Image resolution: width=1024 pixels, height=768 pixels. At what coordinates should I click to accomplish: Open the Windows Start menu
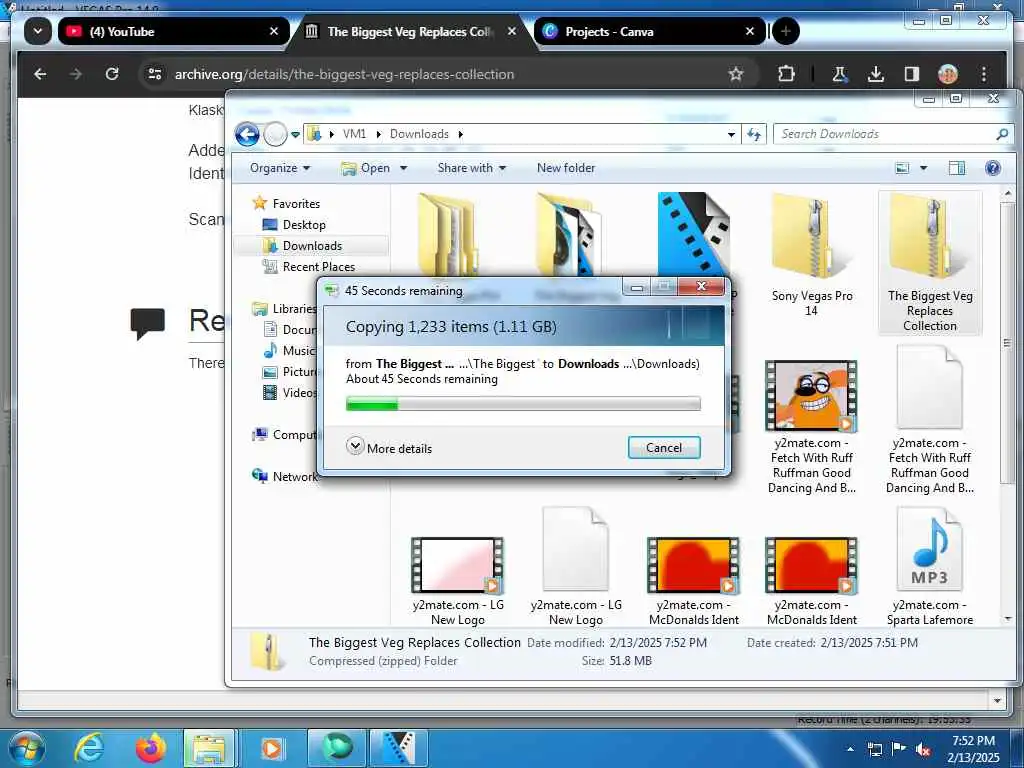pos(27,748)
